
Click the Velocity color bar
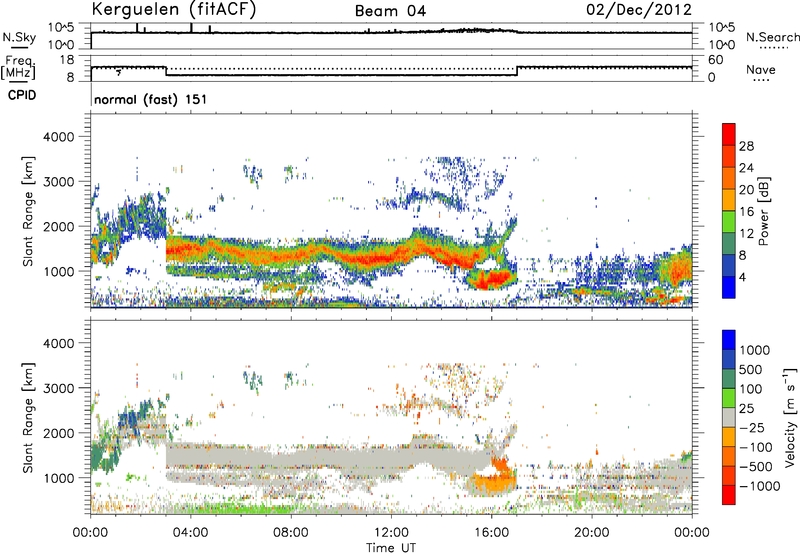click(729, 417)
